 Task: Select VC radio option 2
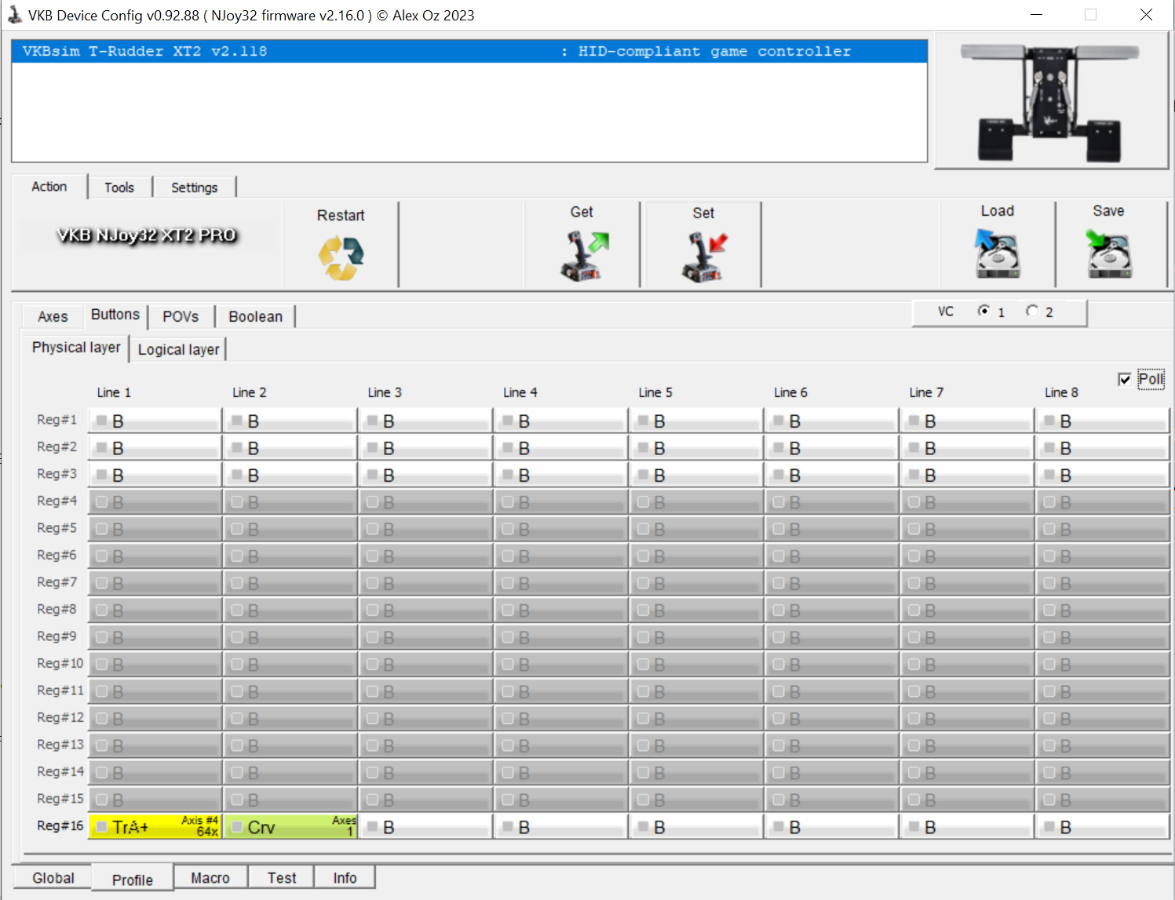(1032, 311)
